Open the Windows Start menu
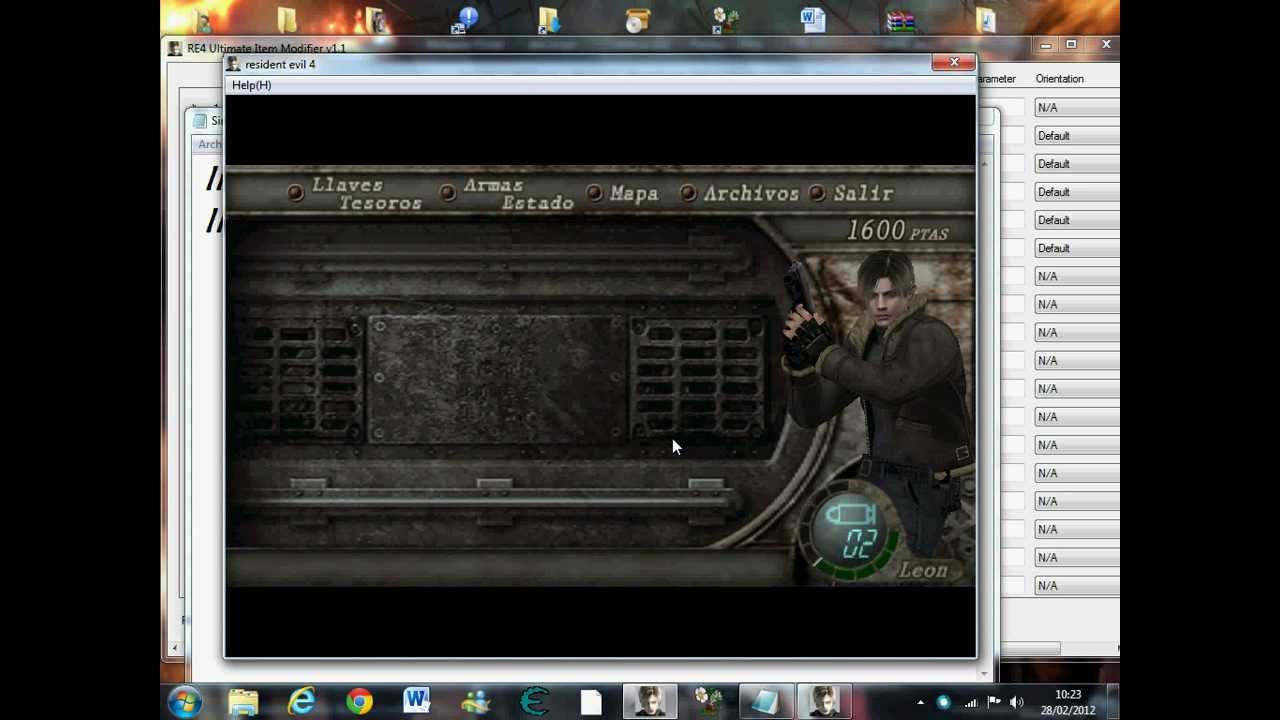 point(186,701)
